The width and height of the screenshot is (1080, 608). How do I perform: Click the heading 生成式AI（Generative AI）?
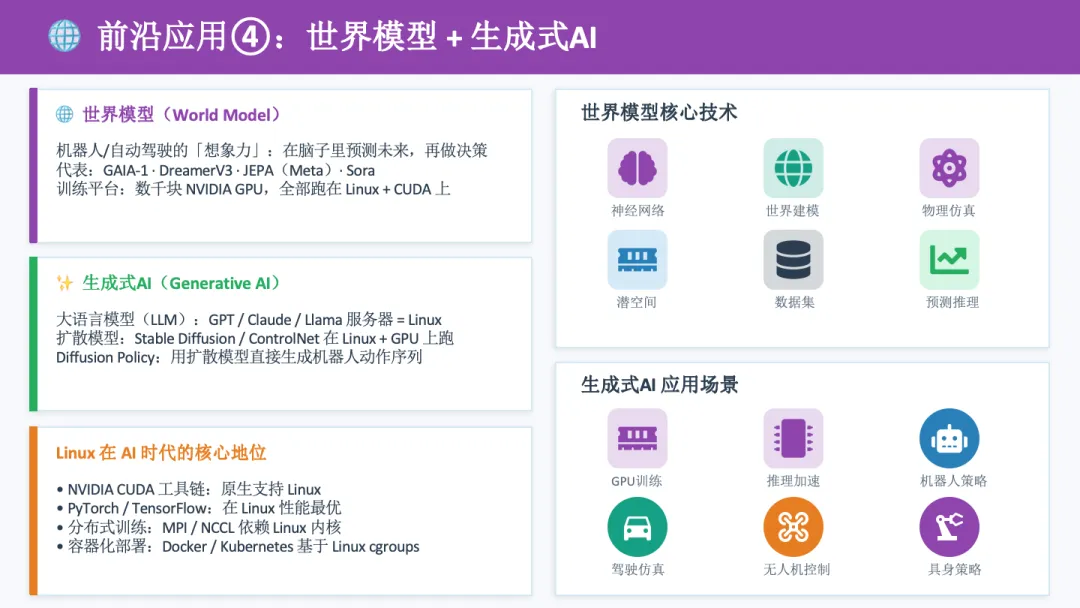181,283
